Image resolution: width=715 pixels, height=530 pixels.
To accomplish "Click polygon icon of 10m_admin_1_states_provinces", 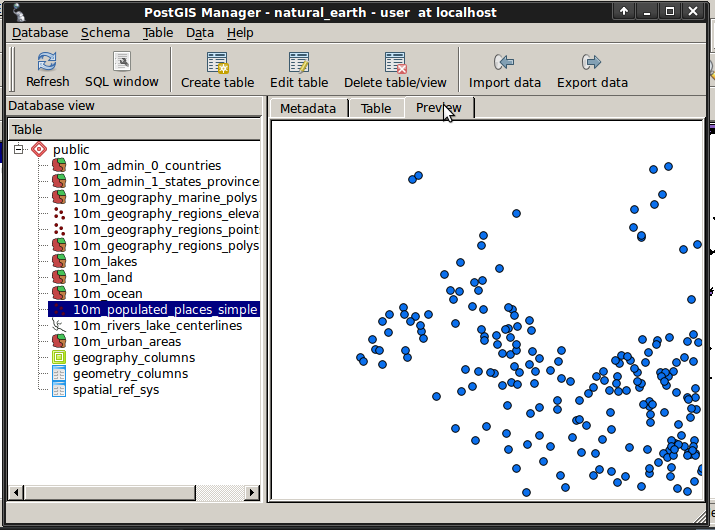I will [59, 181].
